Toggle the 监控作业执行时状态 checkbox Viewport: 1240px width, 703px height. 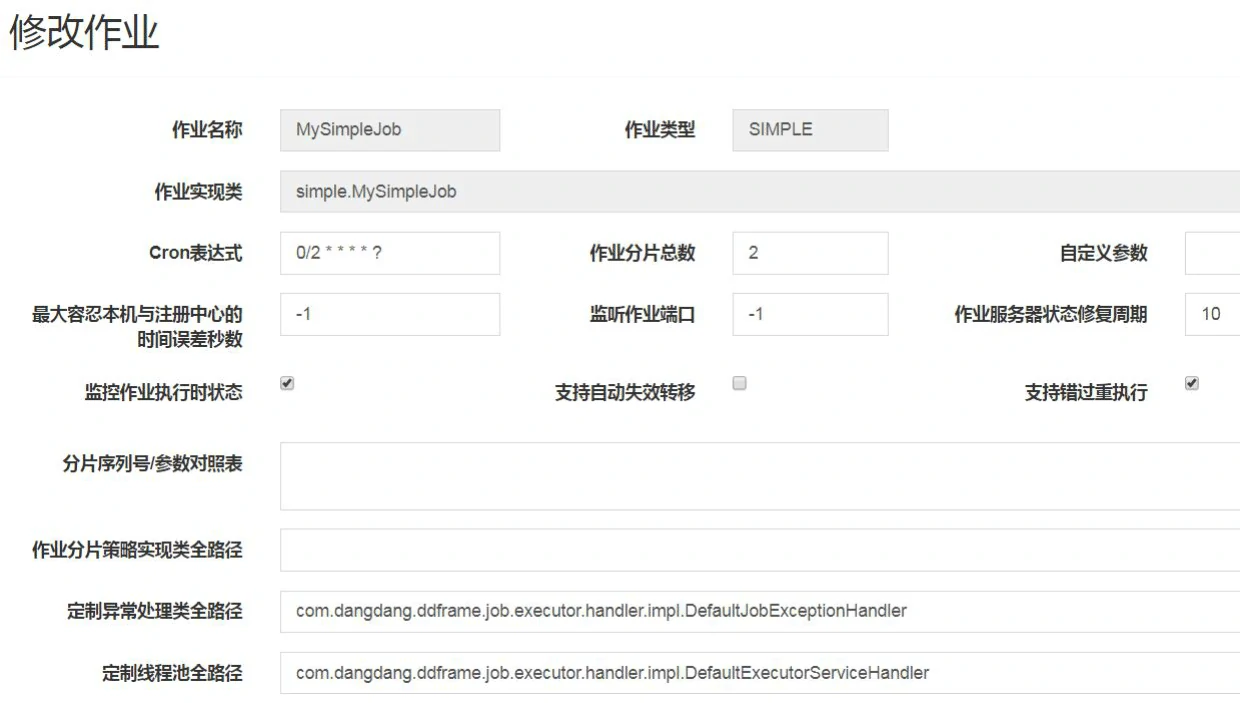(287, 383)
